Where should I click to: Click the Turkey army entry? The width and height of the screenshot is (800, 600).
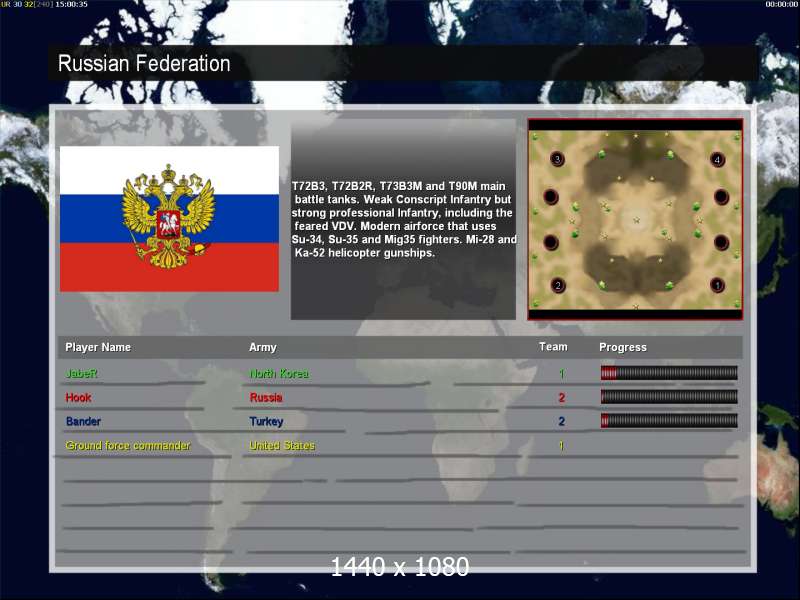[x=266, y=421]
